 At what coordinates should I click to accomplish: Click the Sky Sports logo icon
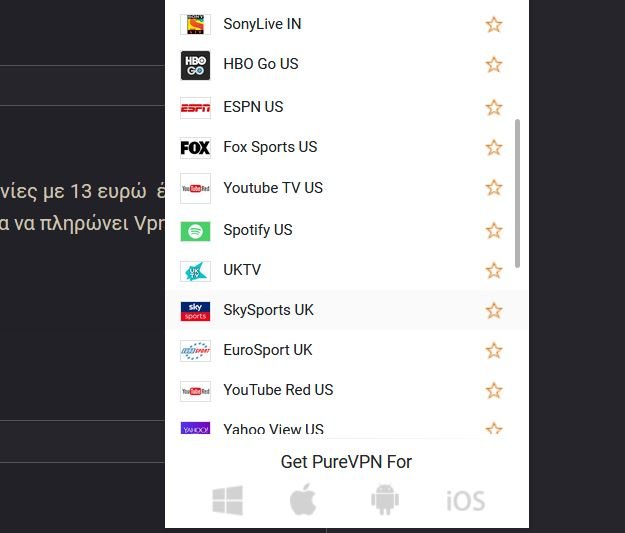tap(195, 311)
